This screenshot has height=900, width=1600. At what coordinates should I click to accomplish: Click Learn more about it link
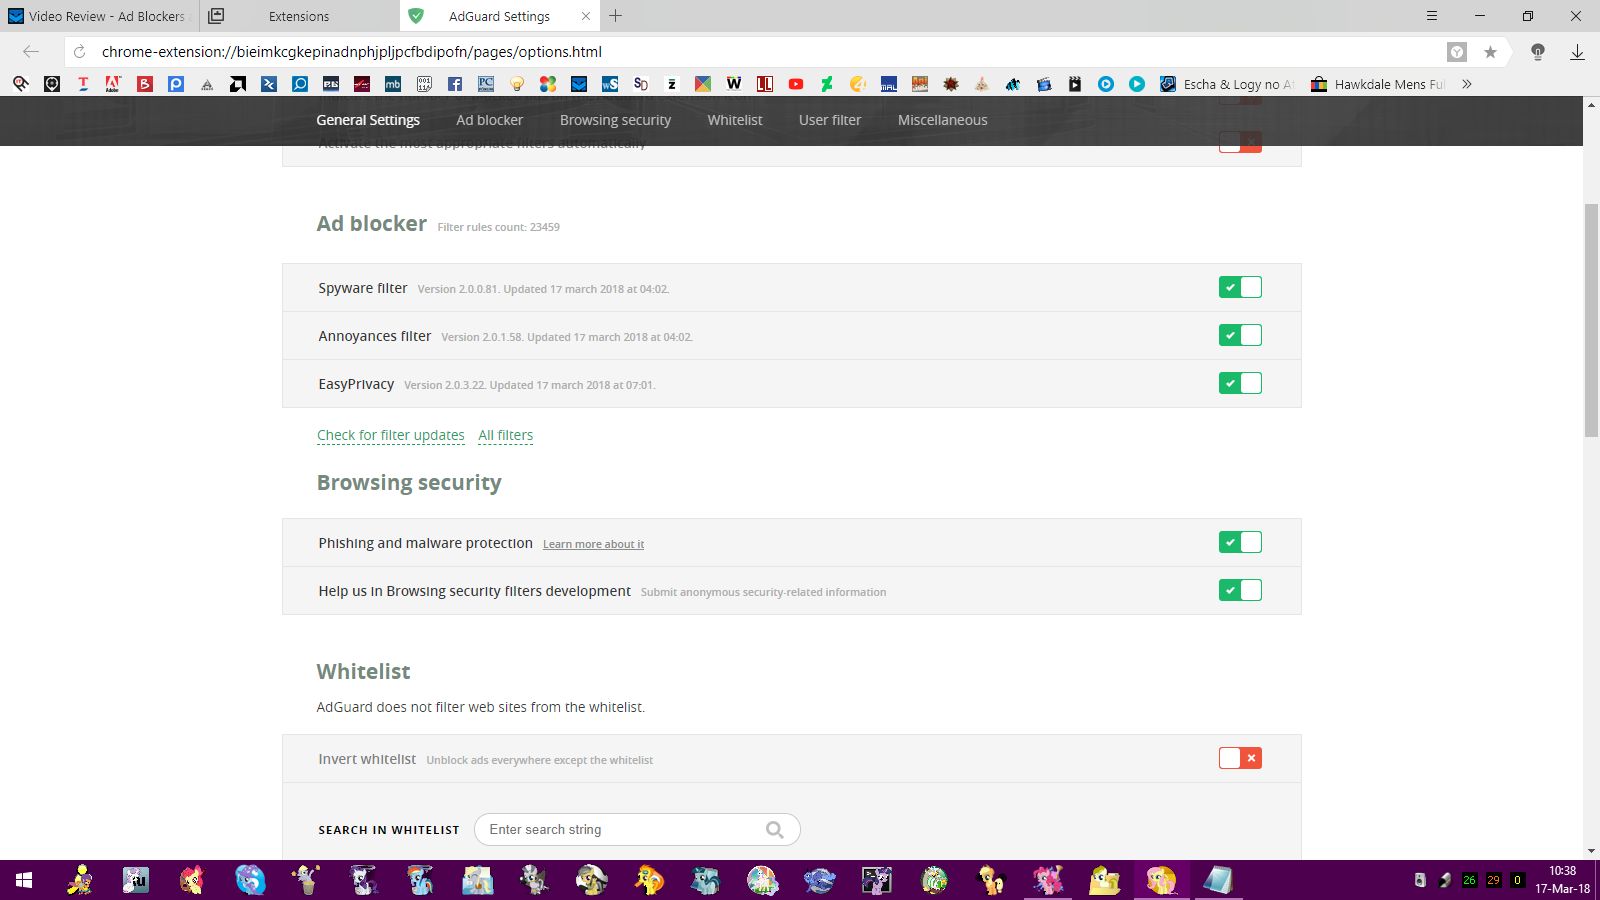[593, 544]
